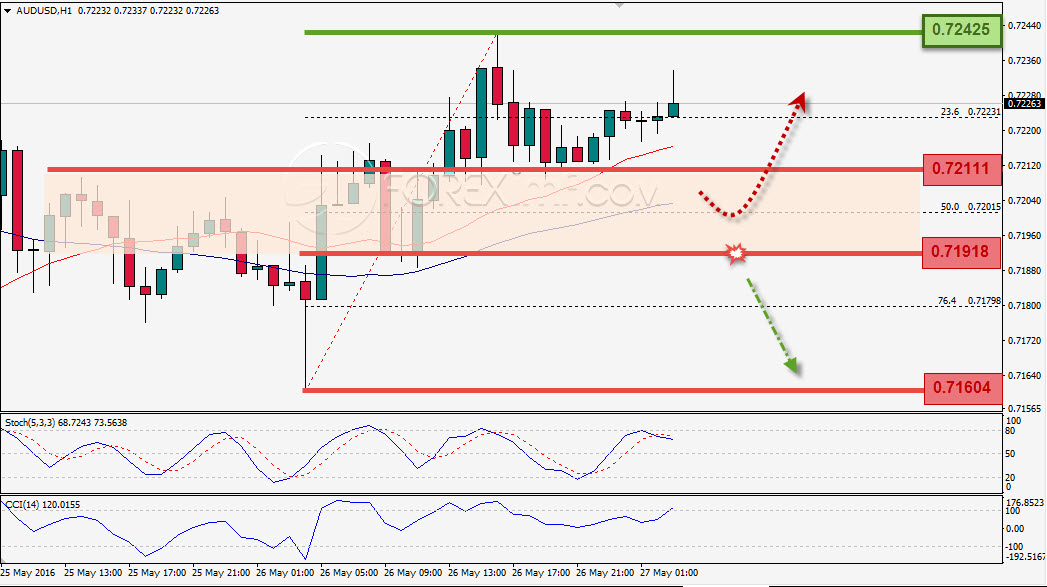Open the chart menu triangle beside AUDUSD,H1

point(7,11)
